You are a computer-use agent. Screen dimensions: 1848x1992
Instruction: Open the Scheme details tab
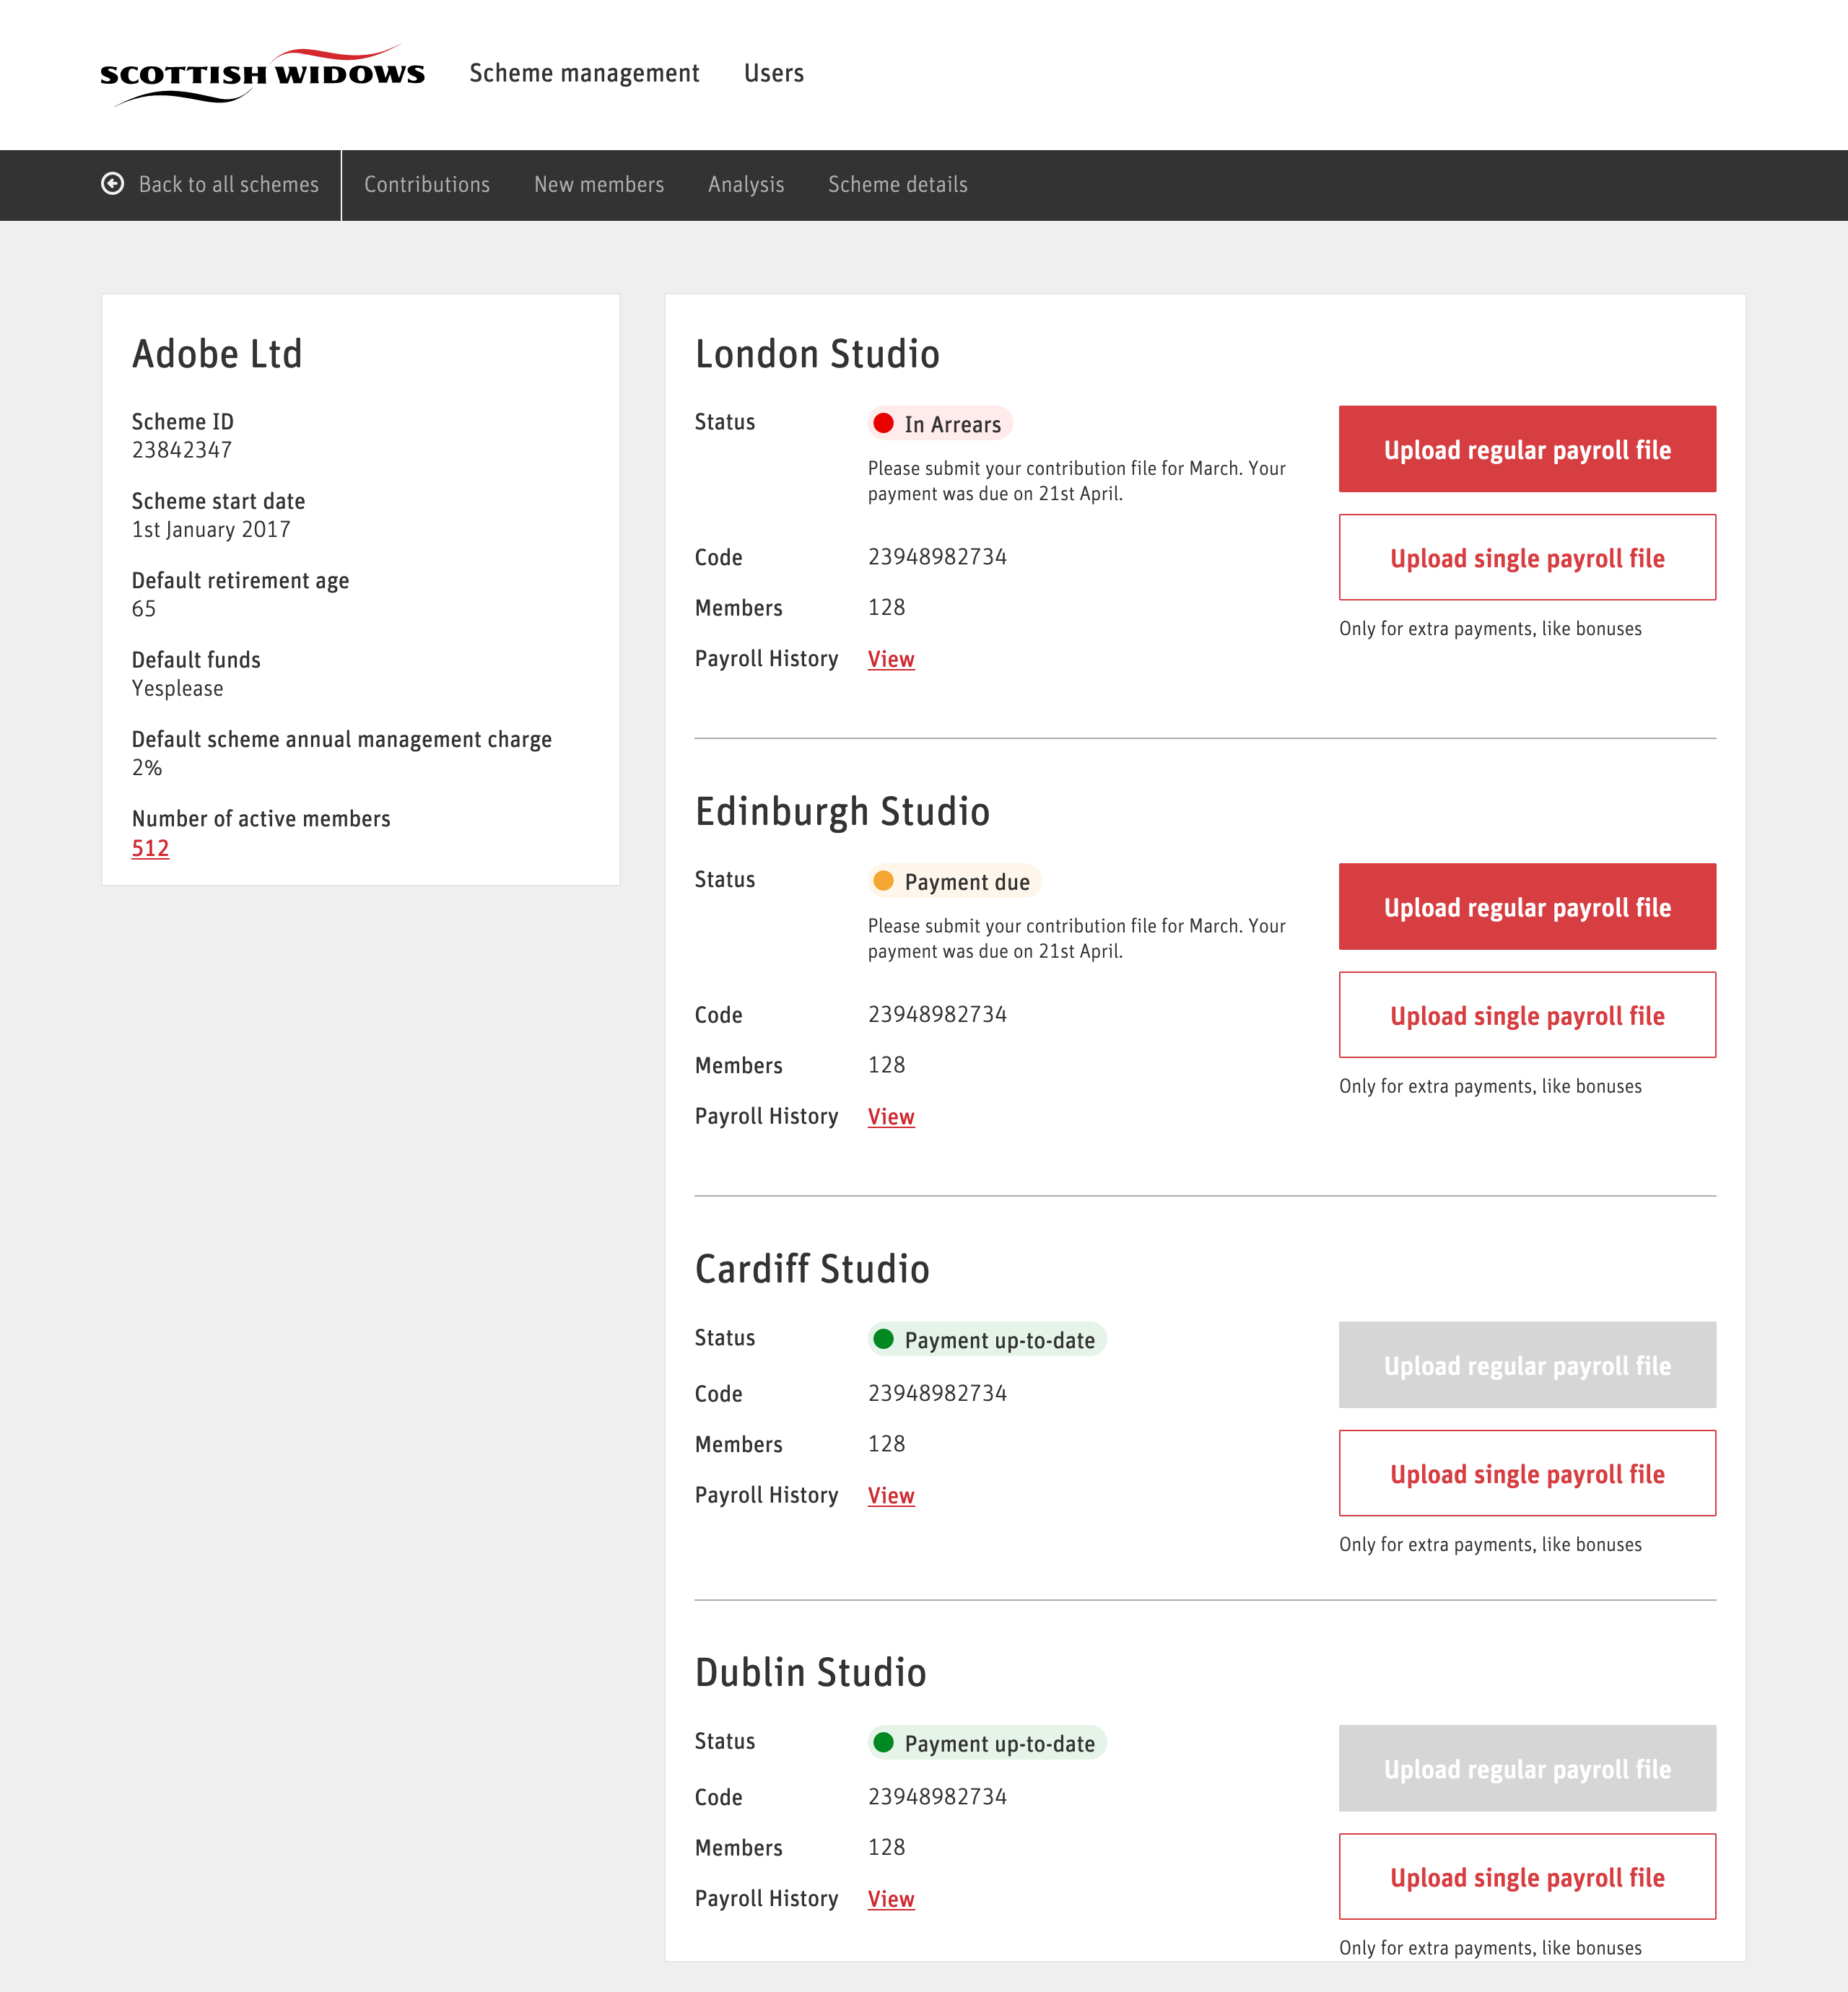click(898, 185)
